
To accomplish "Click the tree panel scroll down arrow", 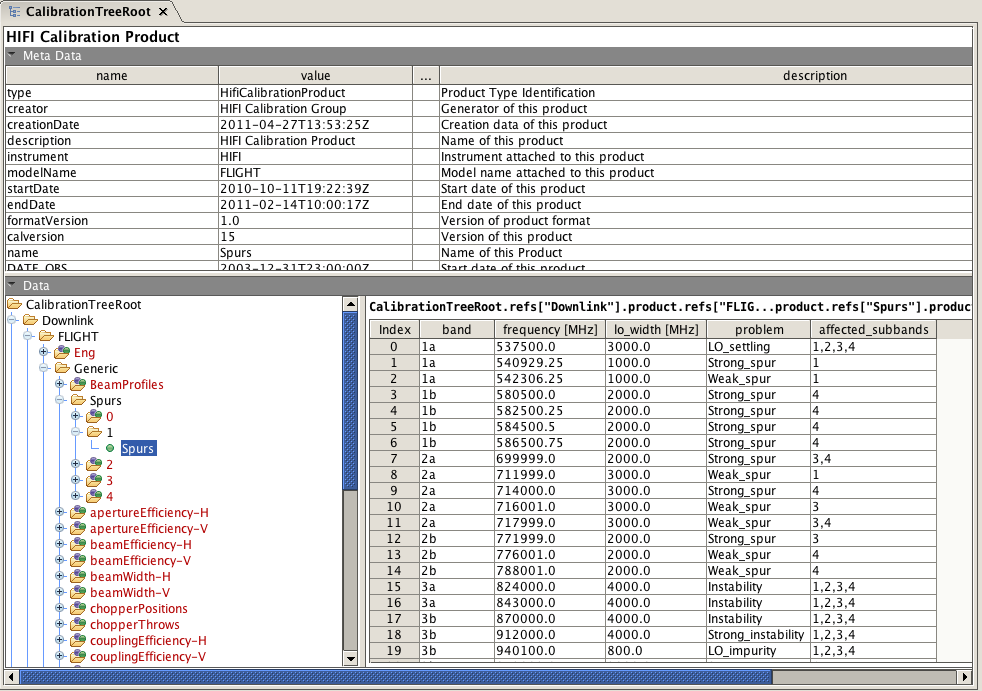I will coord(351,658).
